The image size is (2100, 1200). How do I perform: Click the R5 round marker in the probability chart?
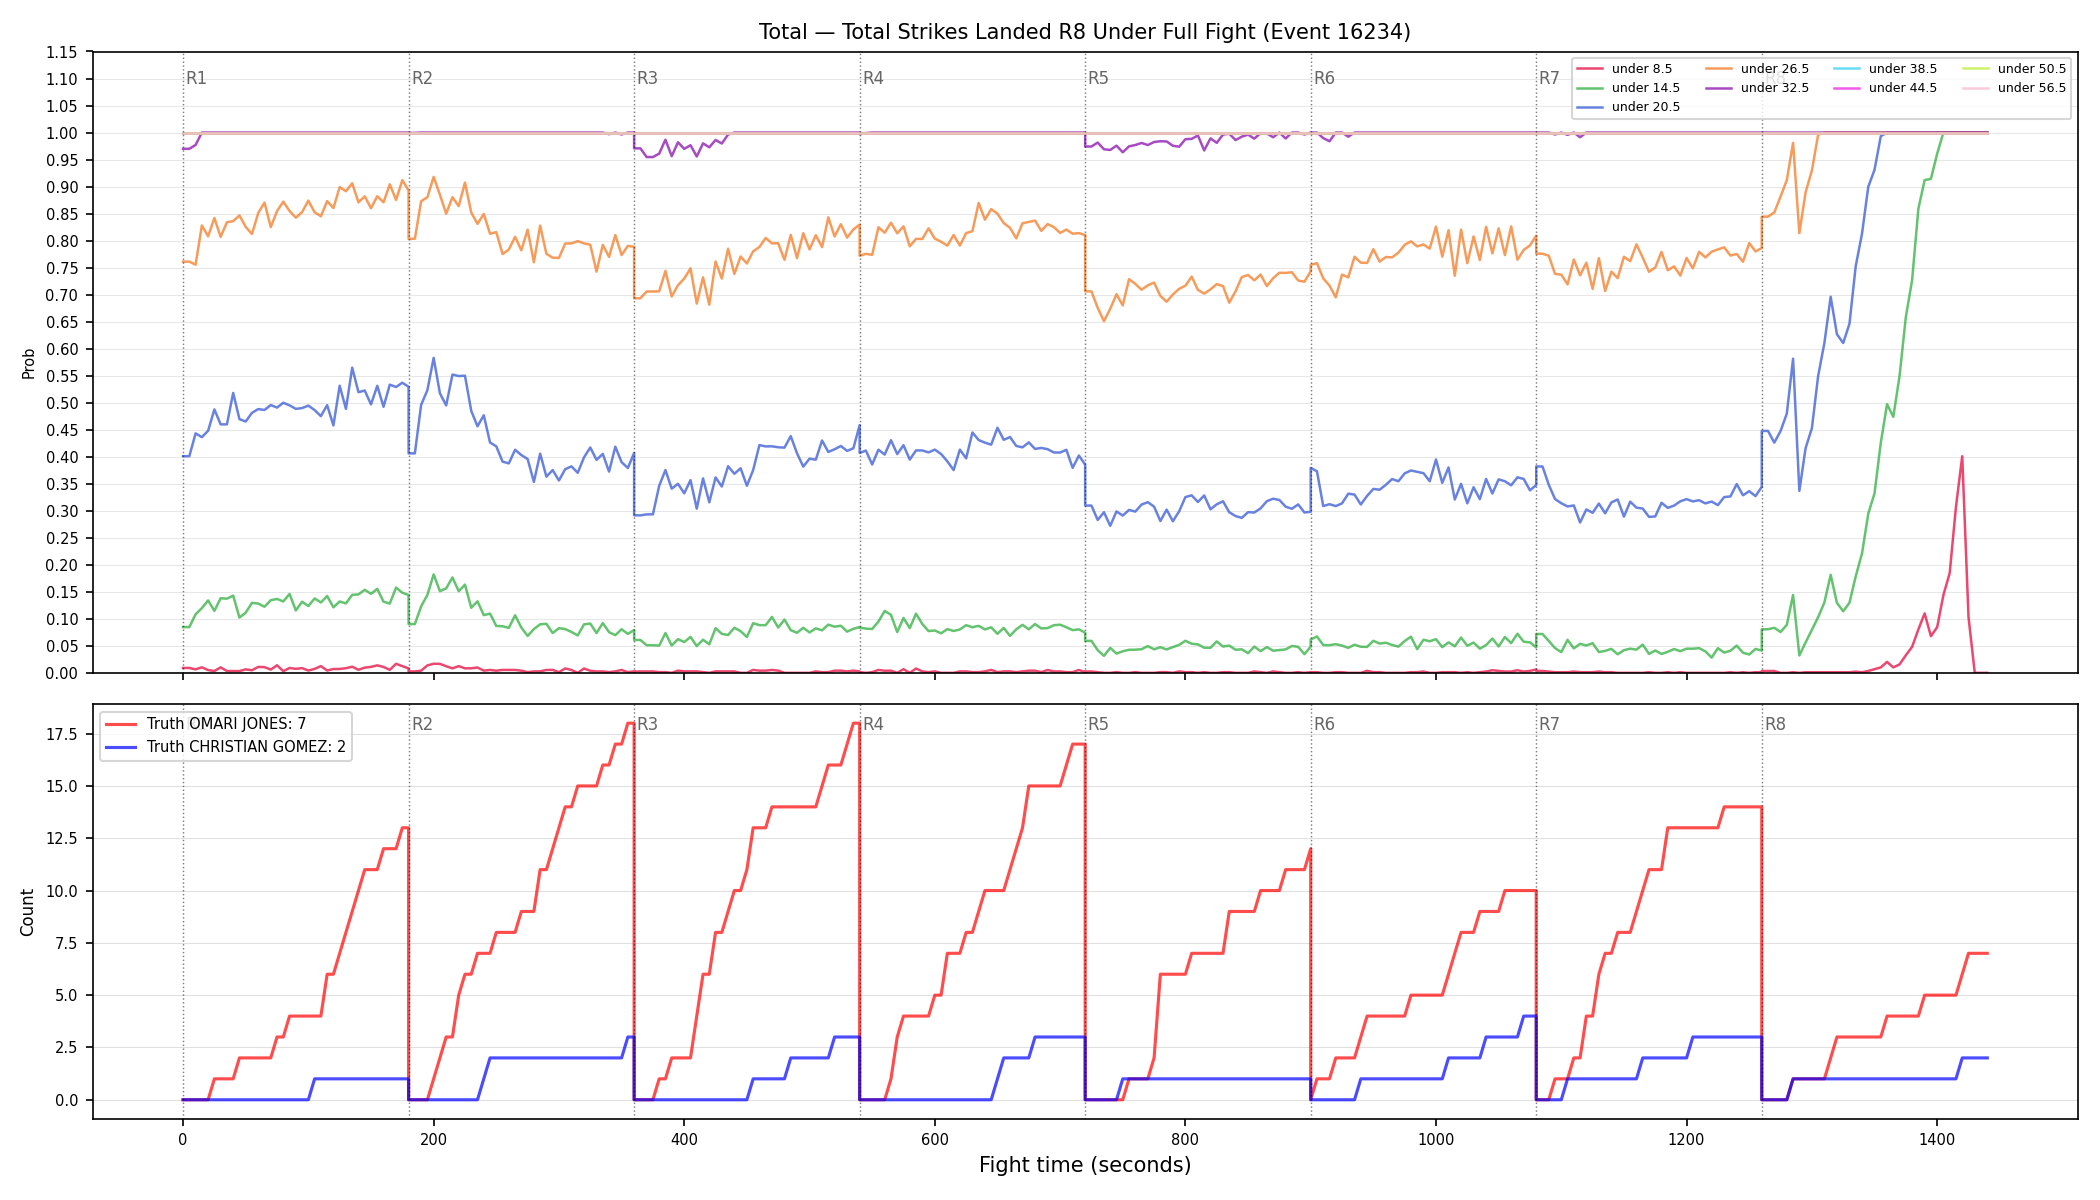(1098, 78)
